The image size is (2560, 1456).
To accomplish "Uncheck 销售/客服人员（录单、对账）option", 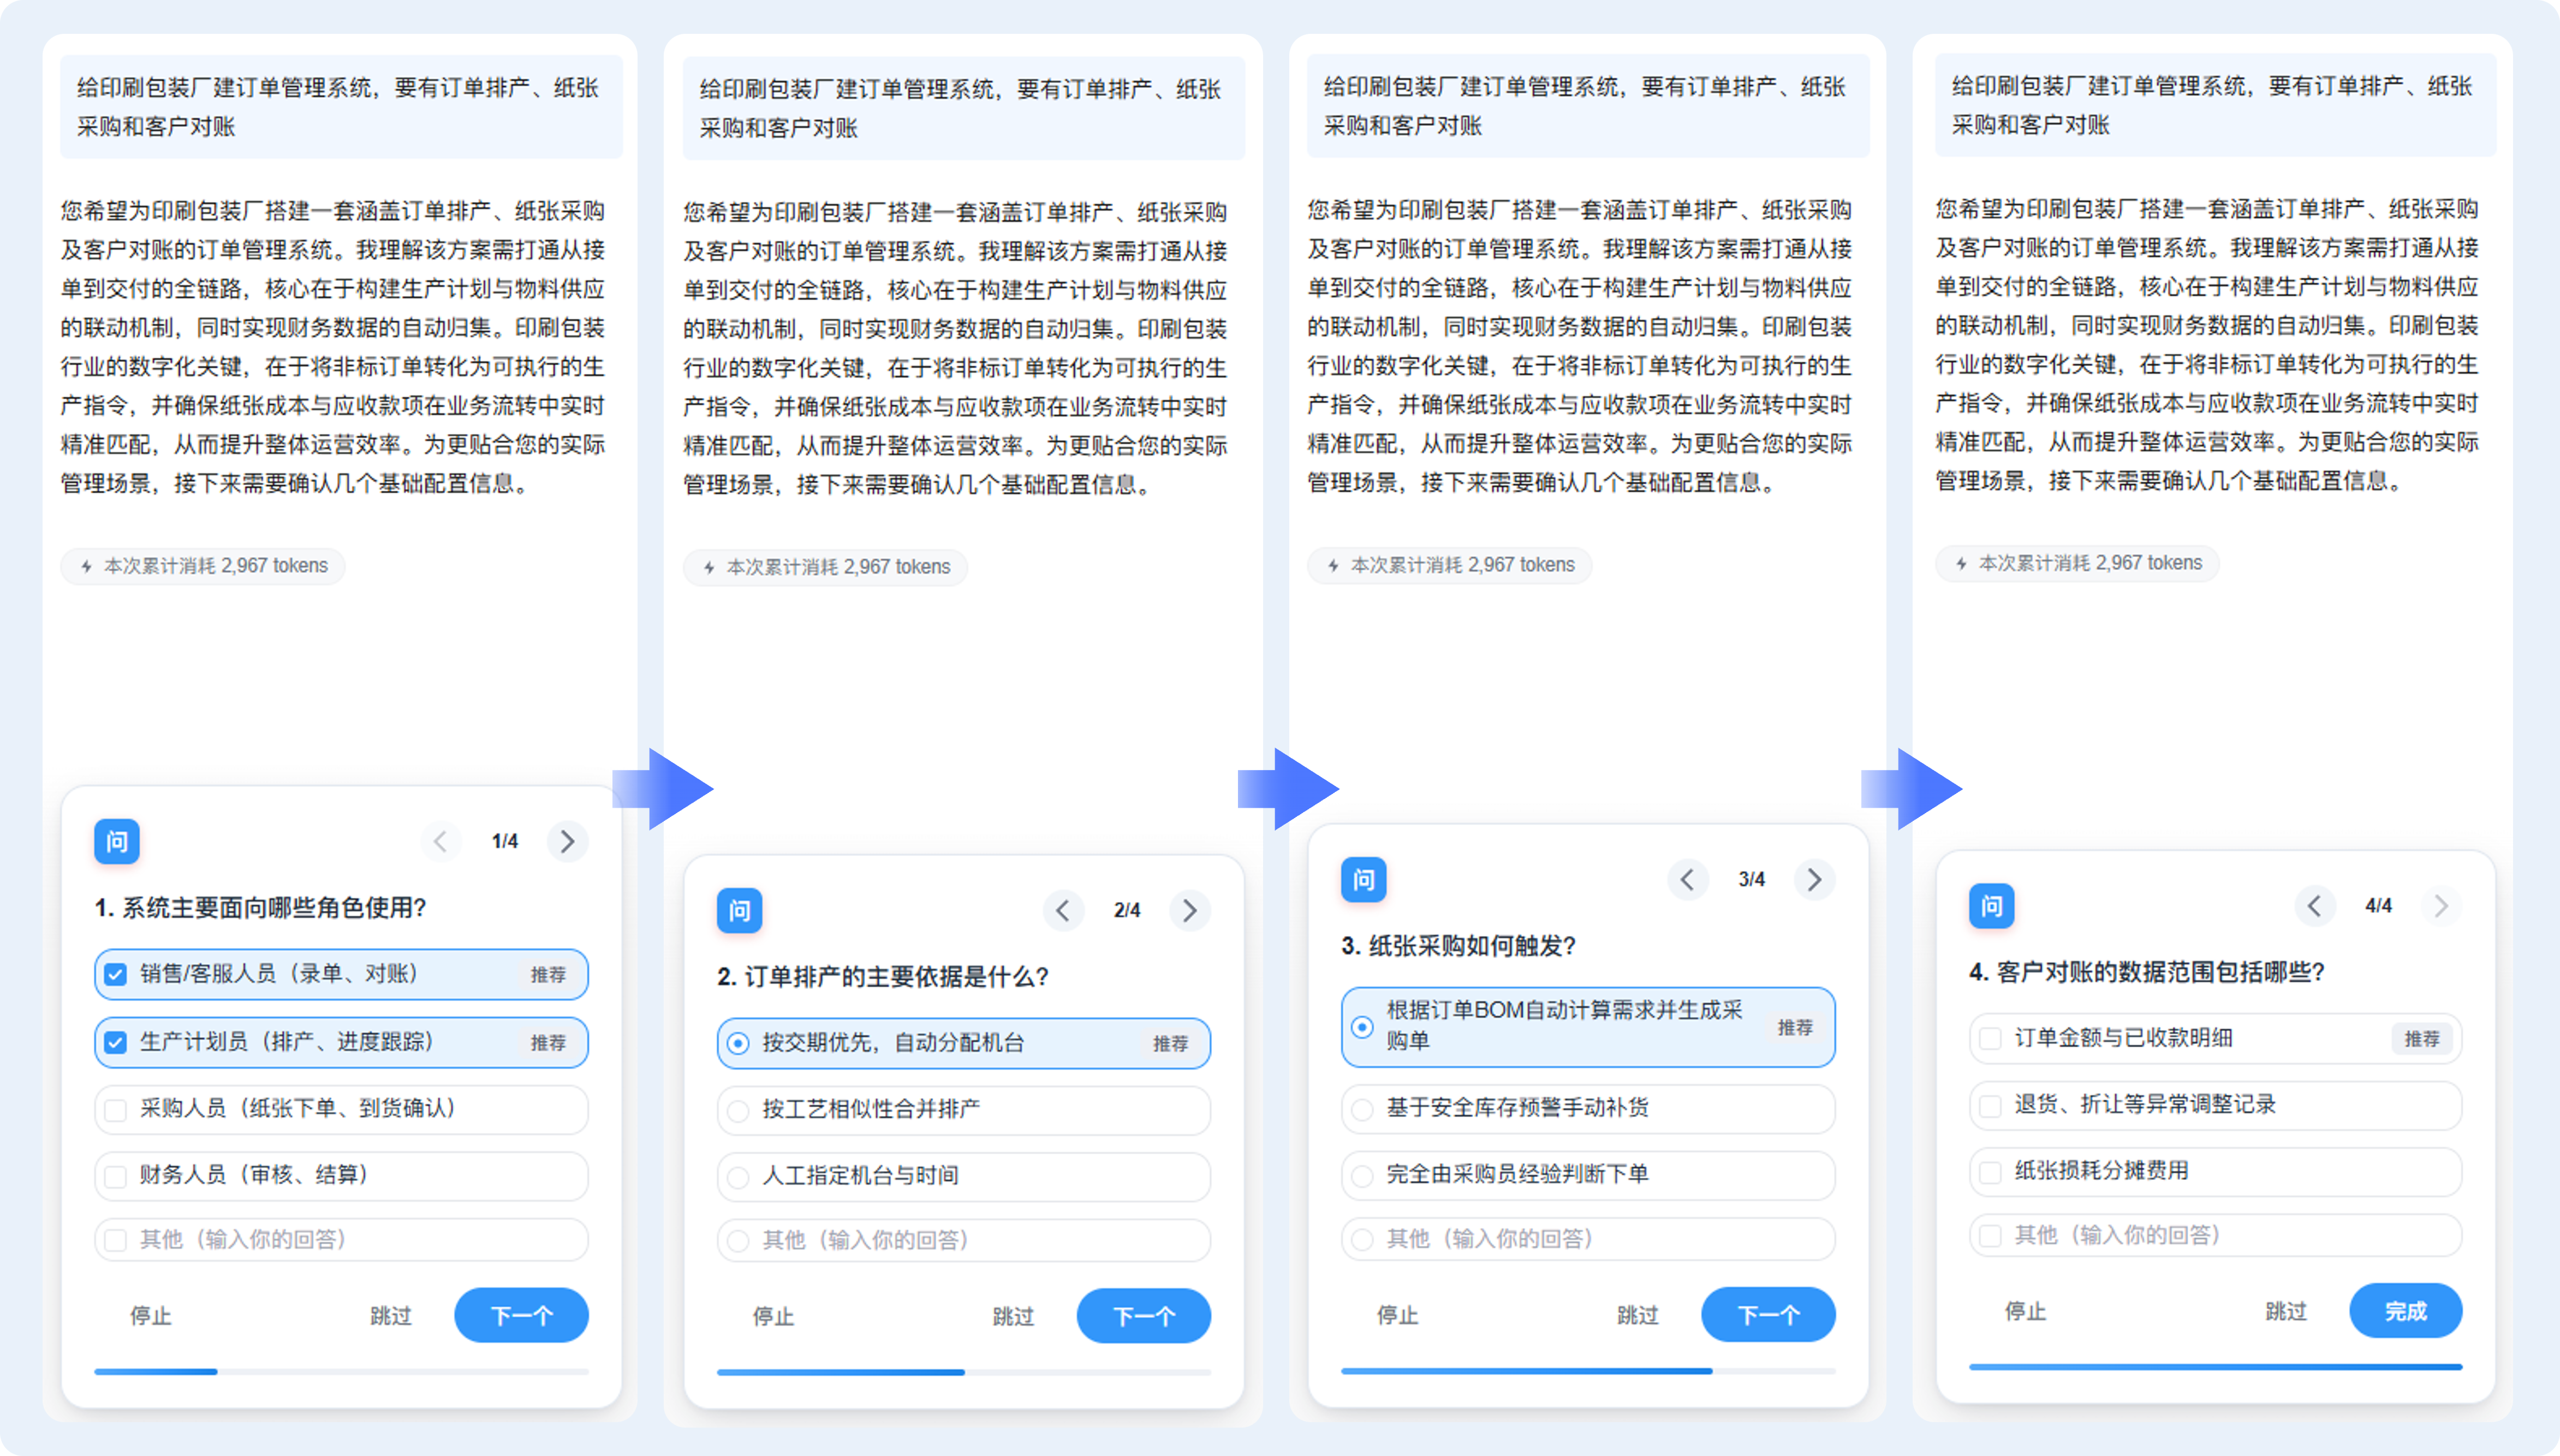I will (x=341, y=974).
